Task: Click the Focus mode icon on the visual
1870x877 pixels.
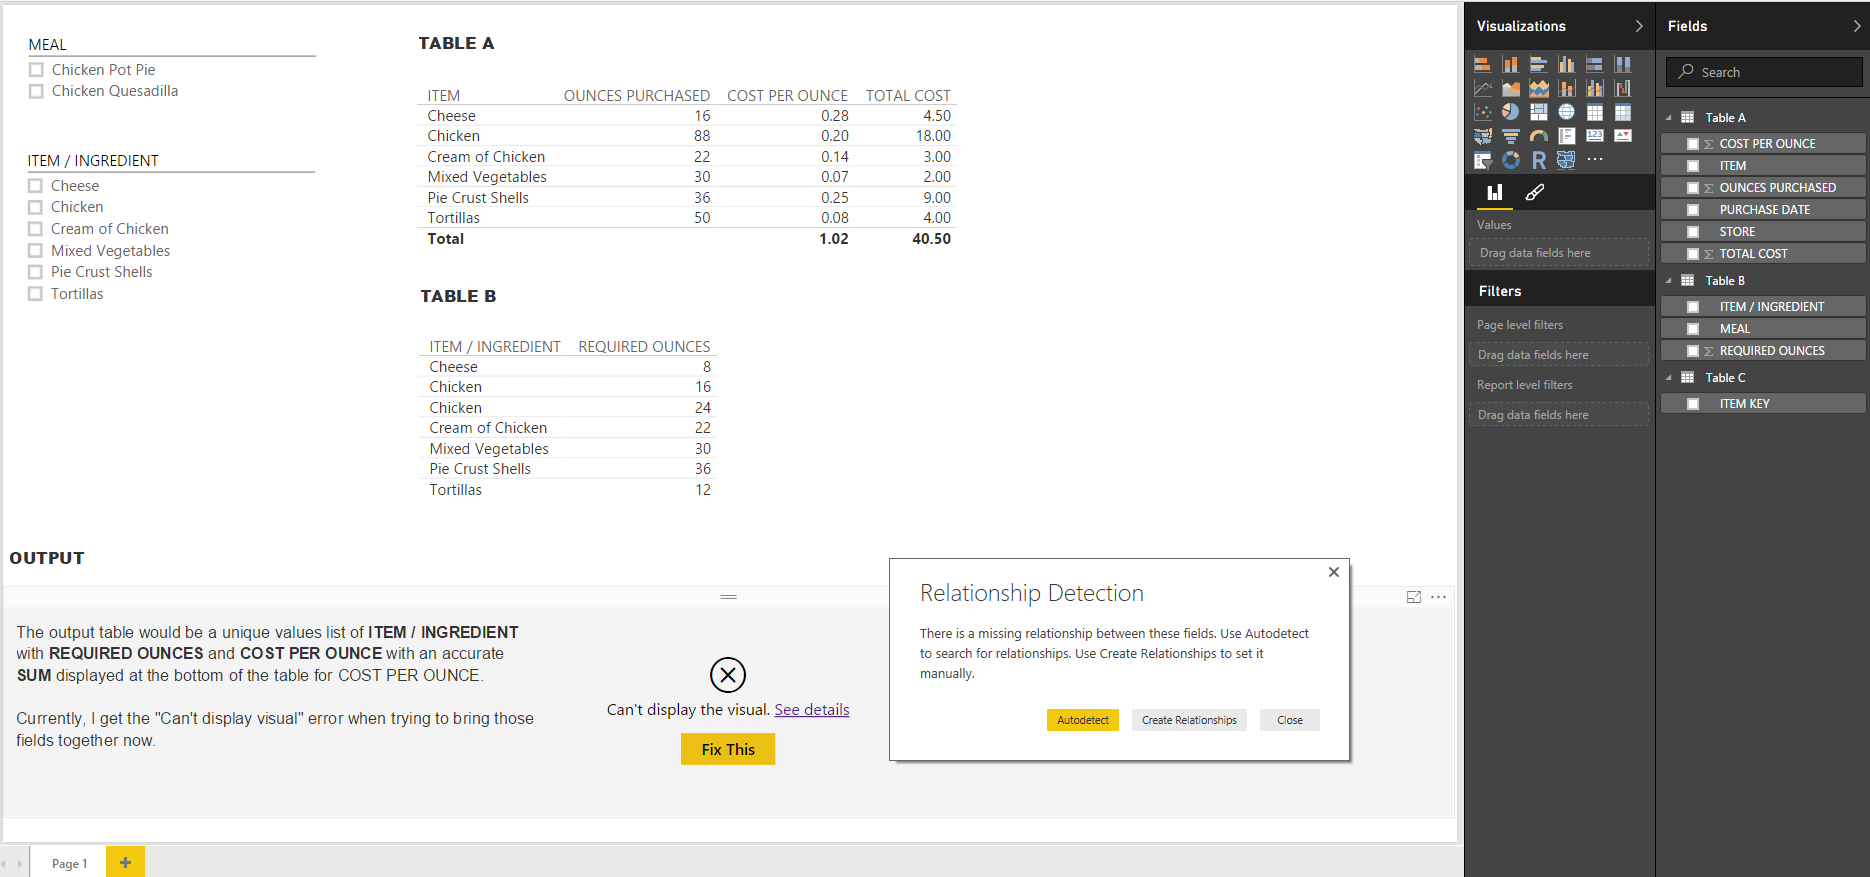Action: point(1414,597)
